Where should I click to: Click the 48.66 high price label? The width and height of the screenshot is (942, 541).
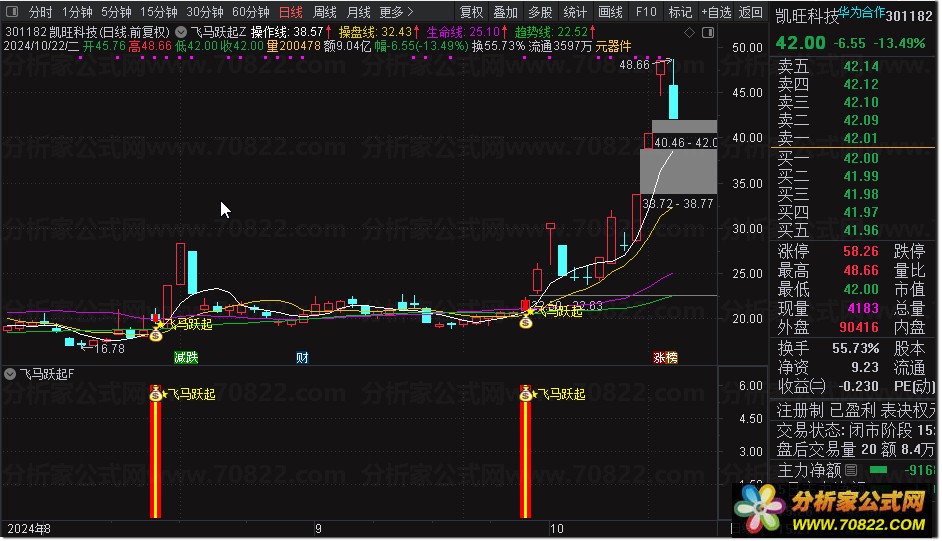[x=634, y=65]
